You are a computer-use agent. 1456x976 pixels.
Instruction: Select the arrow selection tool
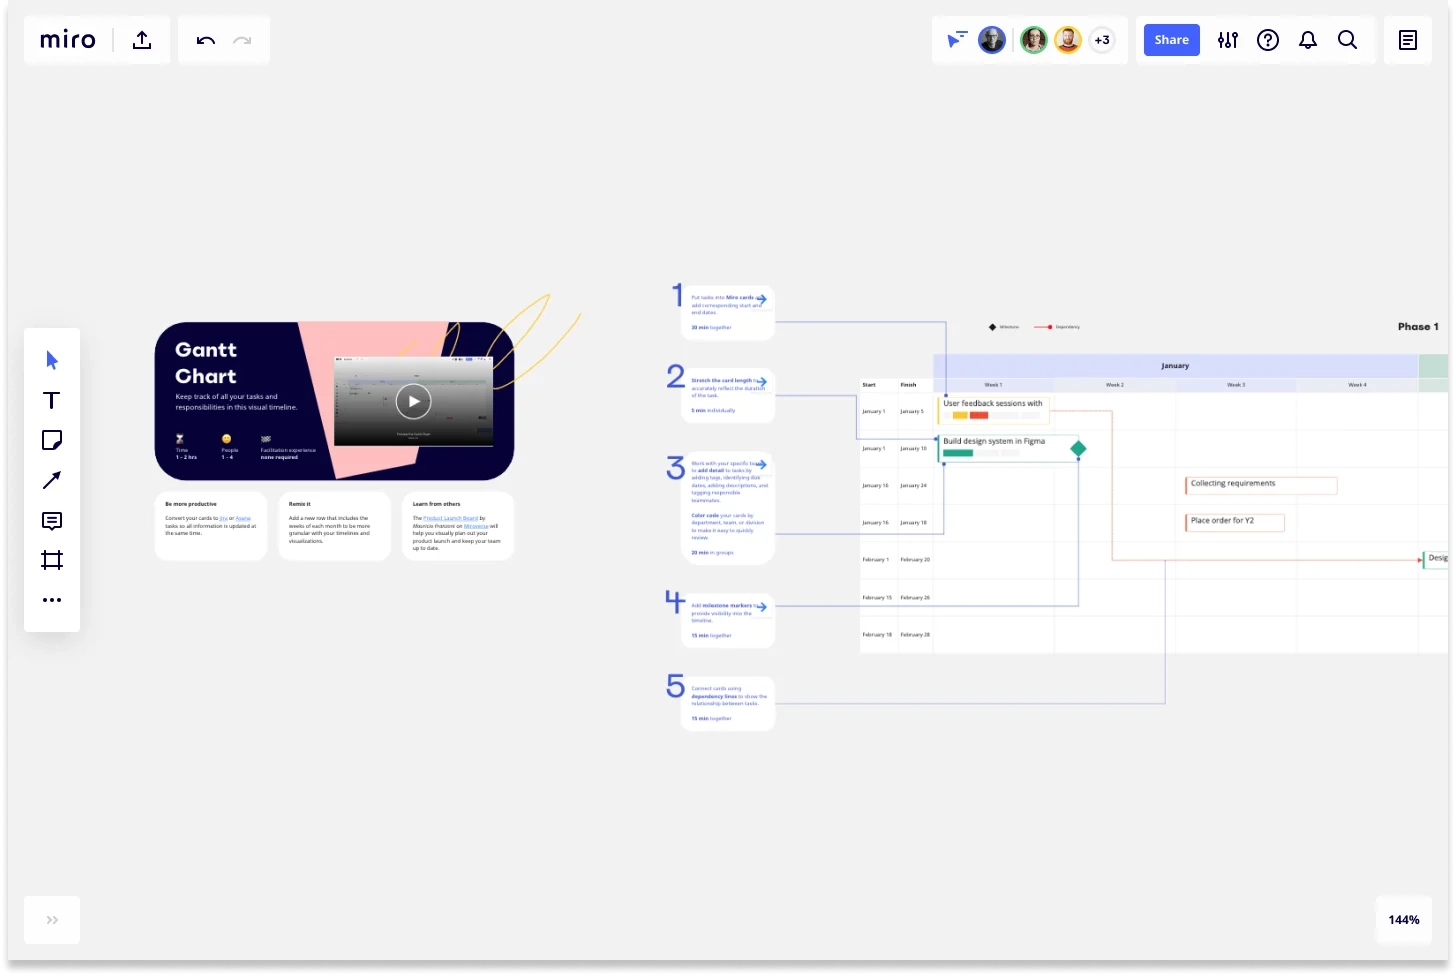tap(52, 360)
